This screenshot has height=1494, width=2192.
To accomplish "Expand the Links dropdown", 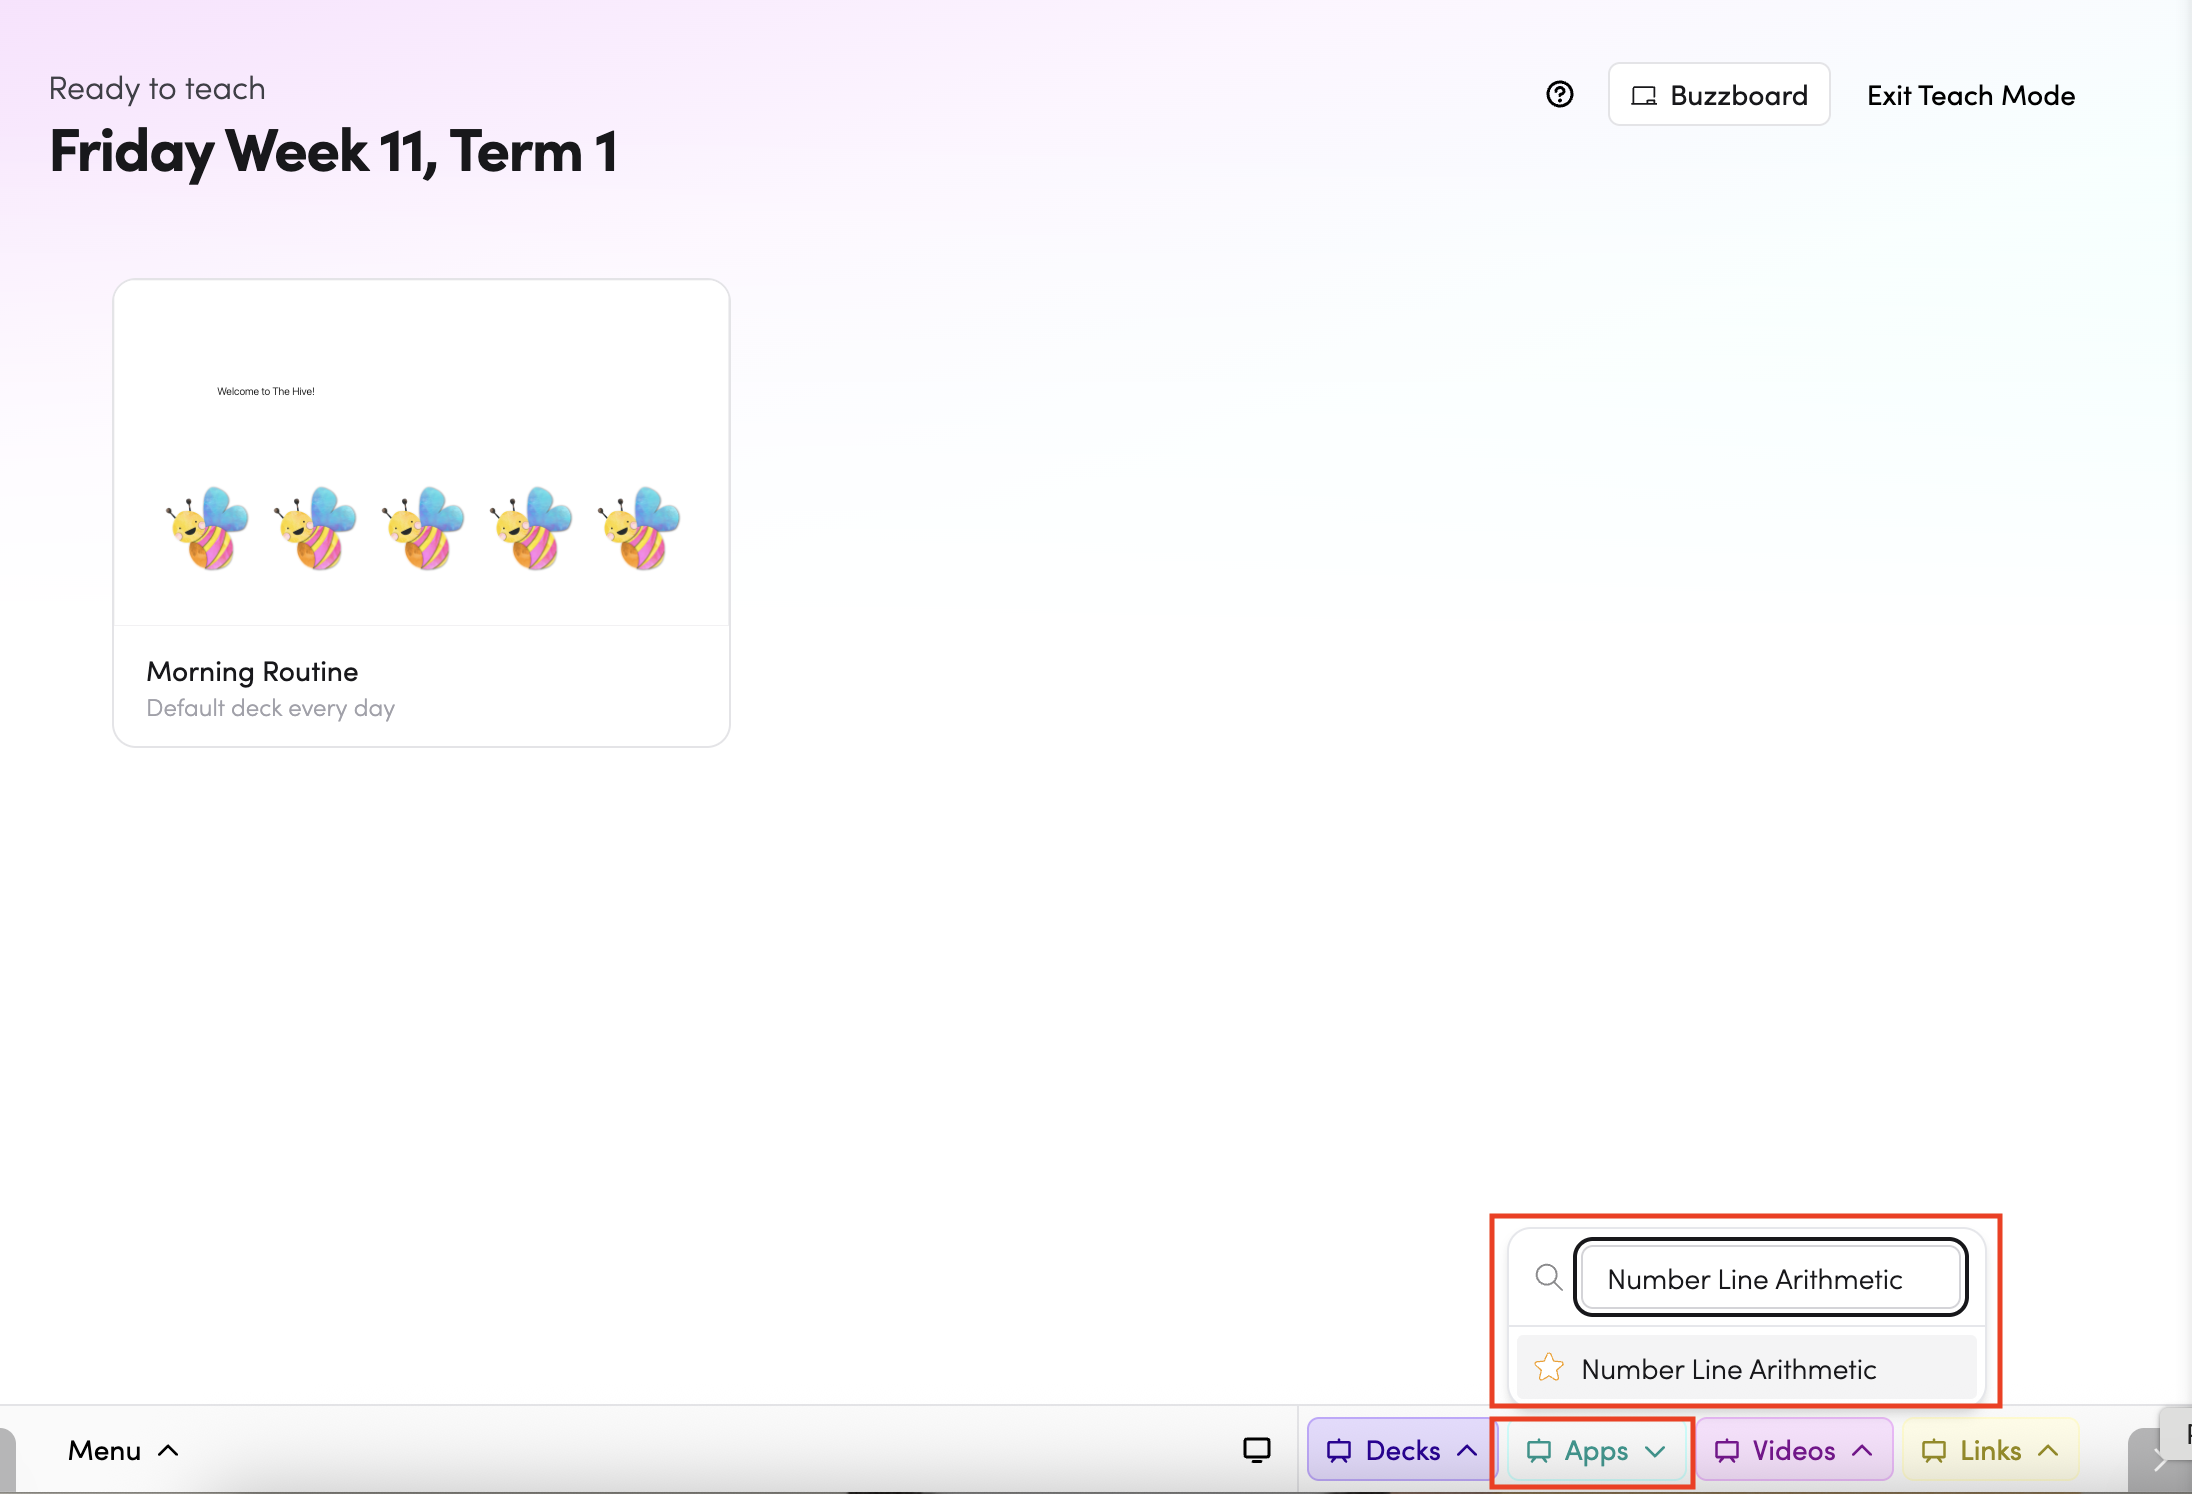I will (2048, 1450).
